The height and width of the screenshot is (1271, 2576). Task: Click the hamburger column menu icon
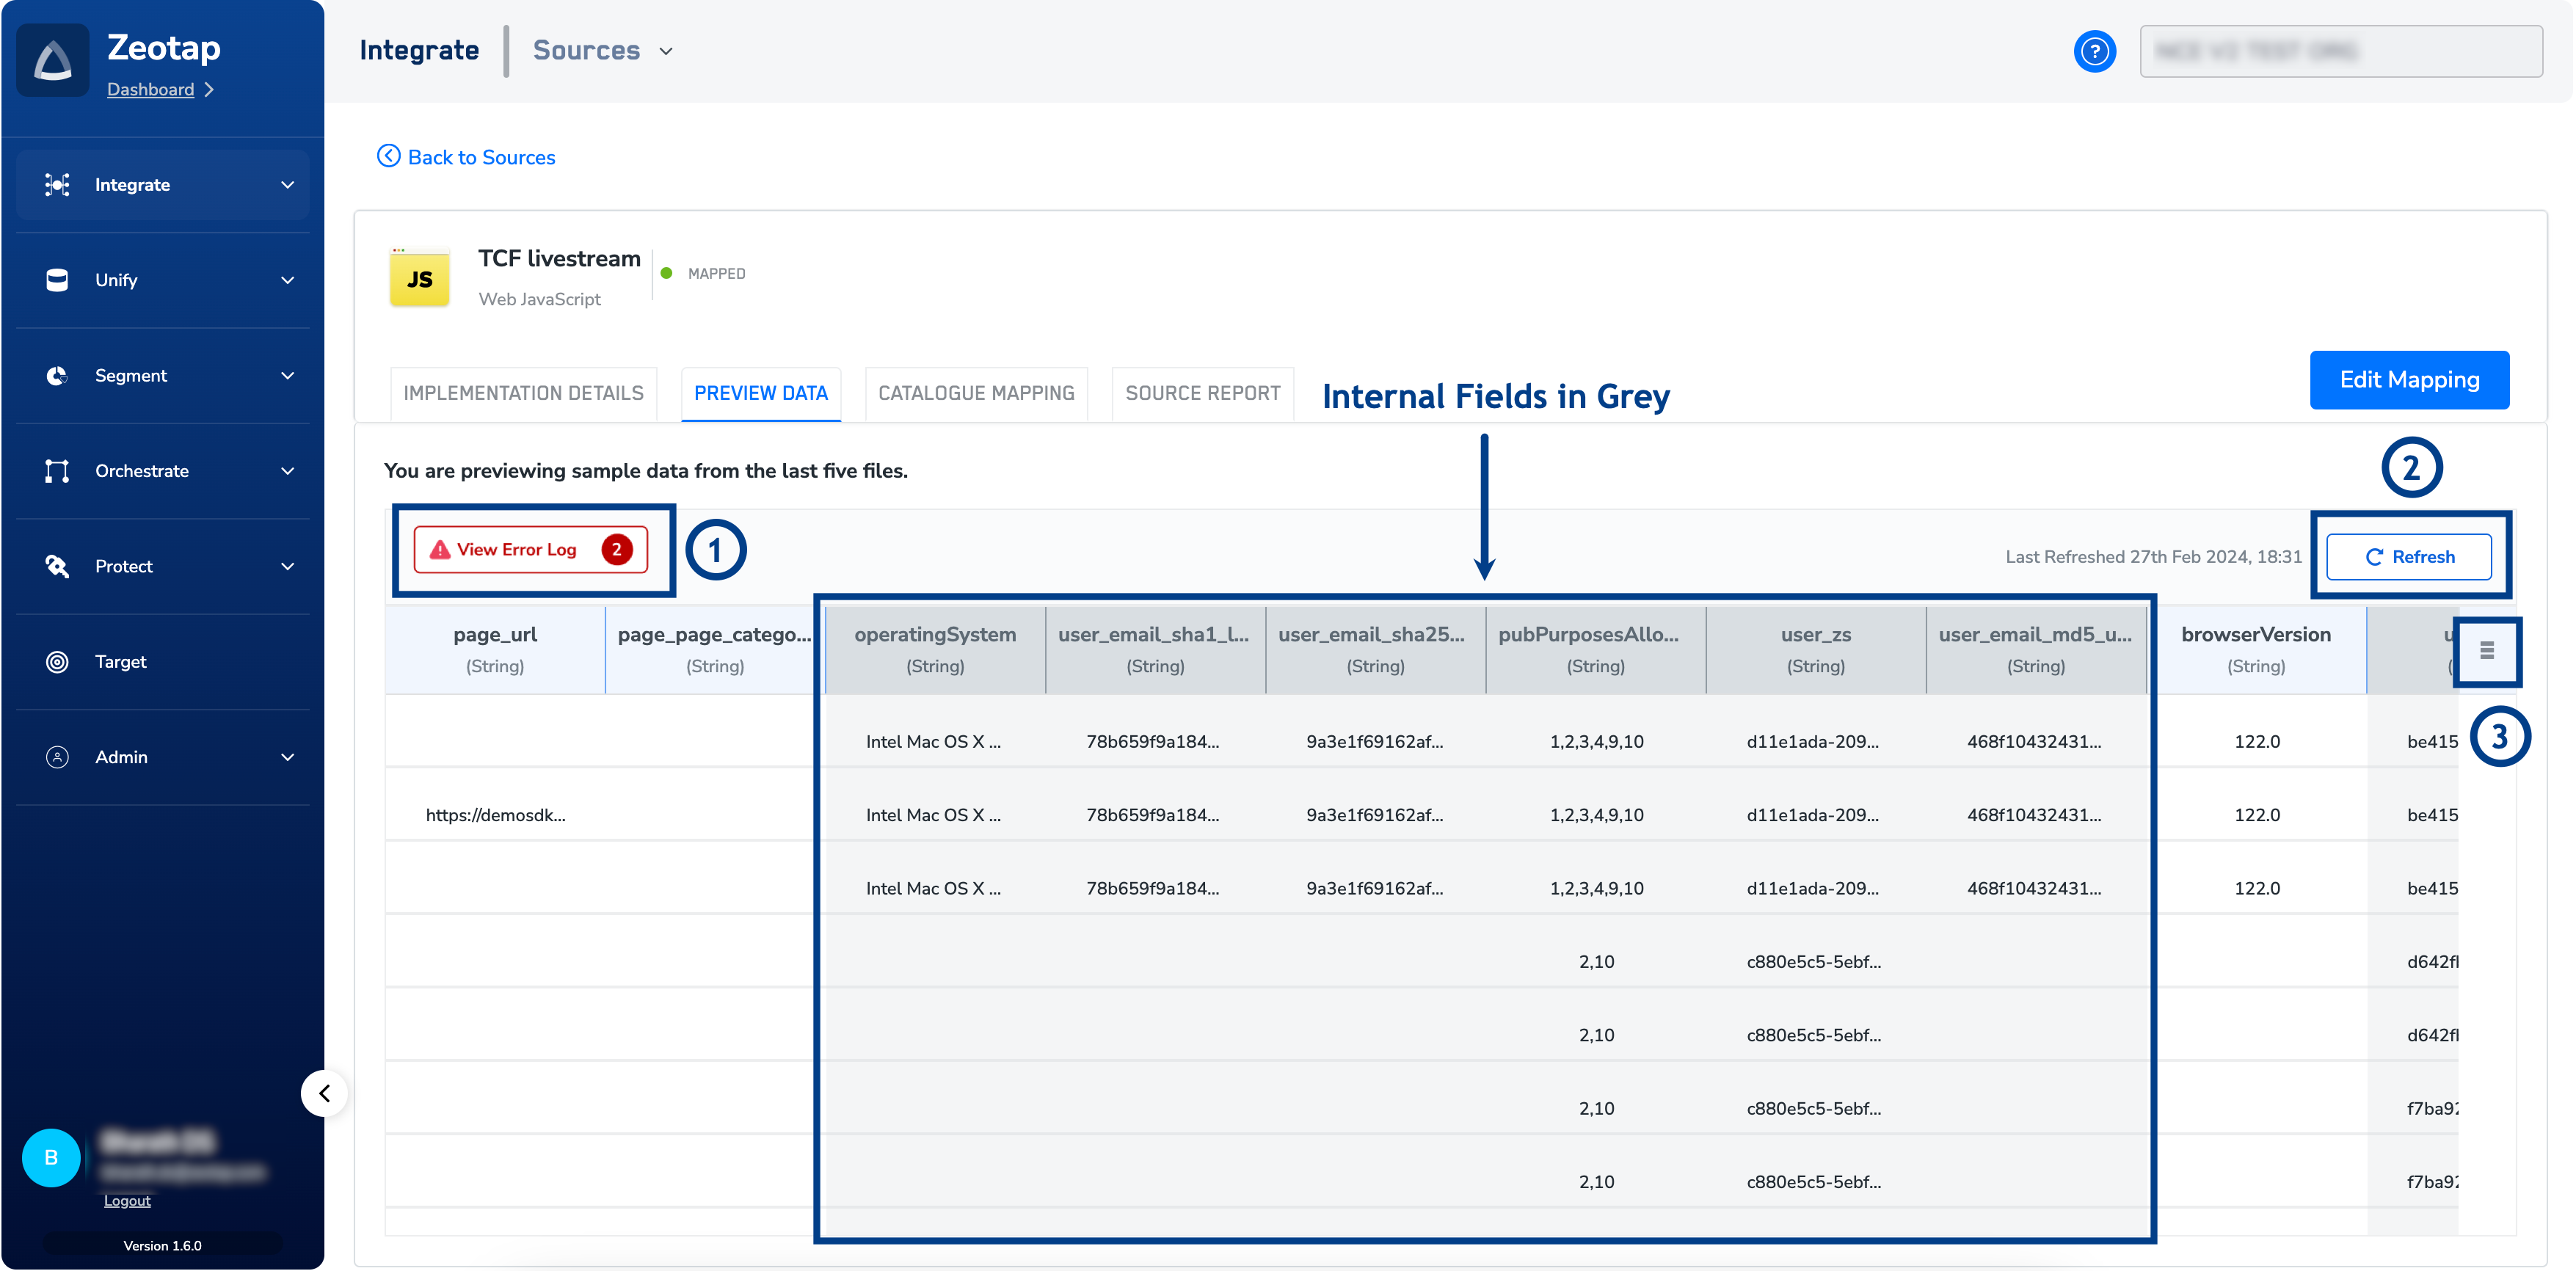(x=2486, y=651)
